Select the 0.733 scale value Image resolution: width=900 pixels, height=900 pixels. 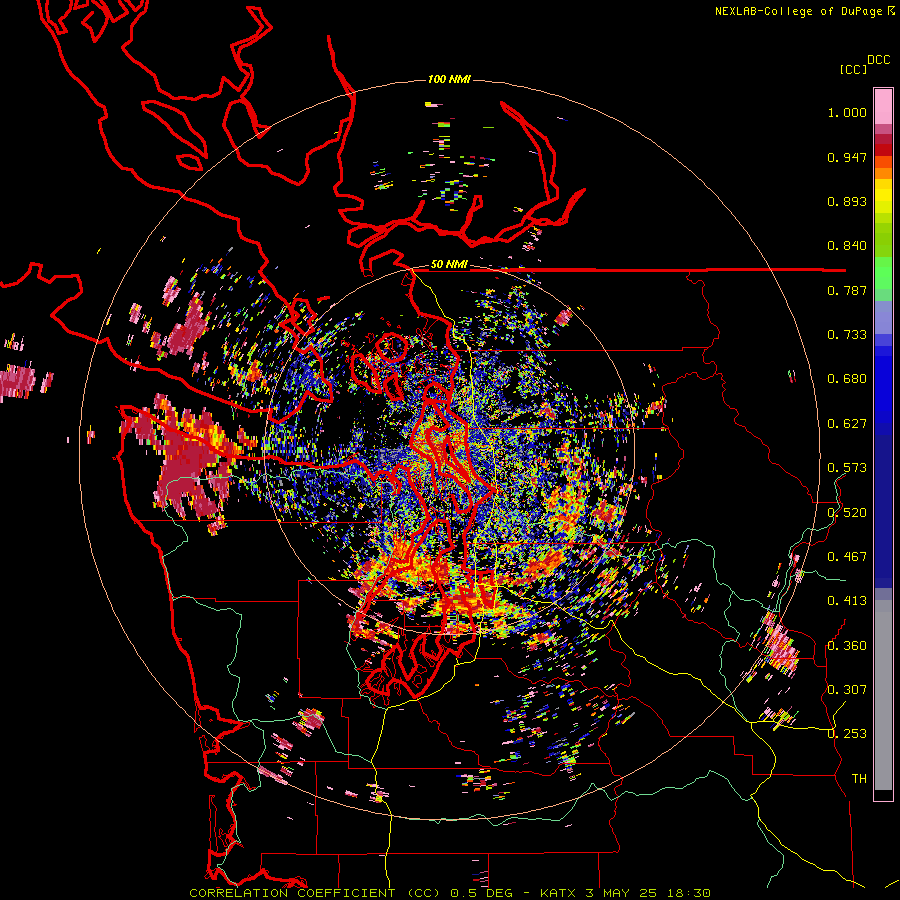pos(847,335)
